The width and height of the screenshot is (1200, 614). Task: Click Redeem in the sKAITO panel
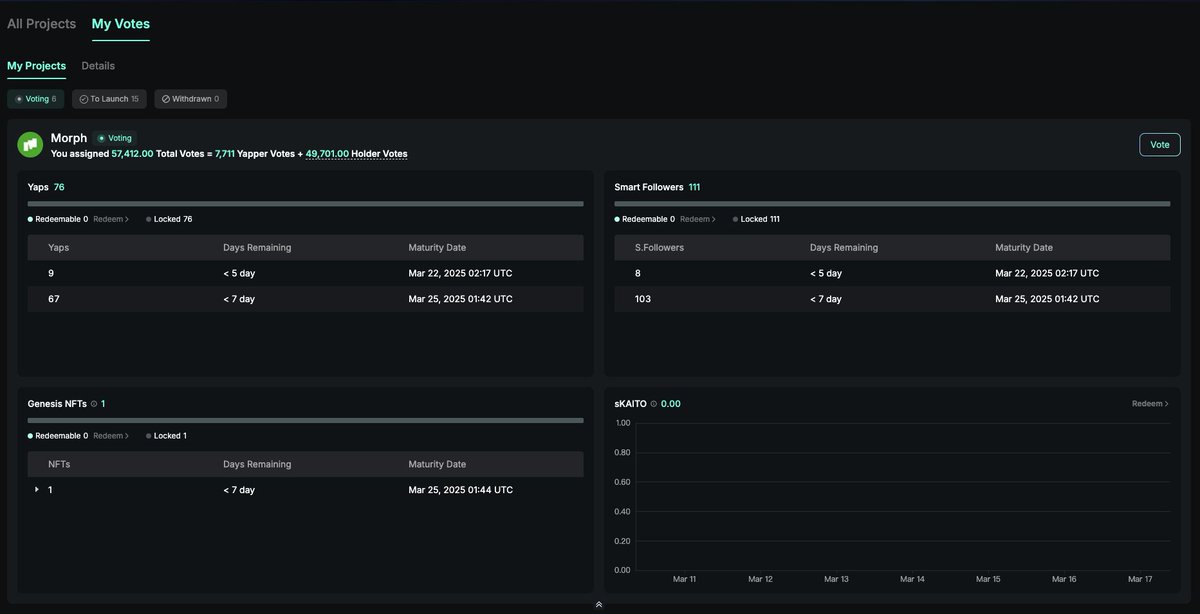1150,404
